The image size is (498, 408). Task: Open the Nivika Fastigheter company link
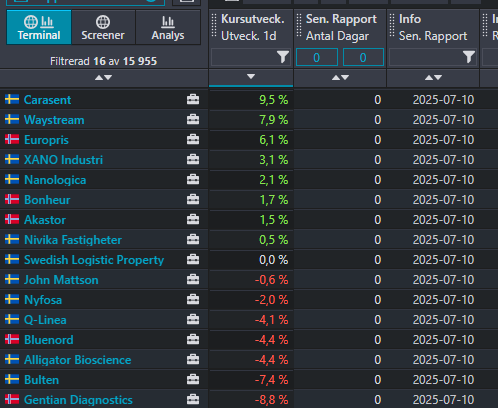pyautogui.click(x=73, y=240)
